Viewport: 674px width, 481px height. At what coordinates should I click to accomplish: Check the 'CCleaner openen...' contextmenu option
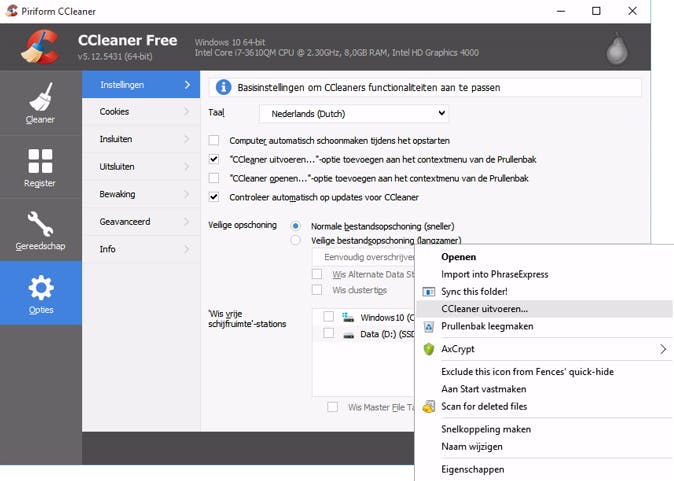[x=214, y=178]
